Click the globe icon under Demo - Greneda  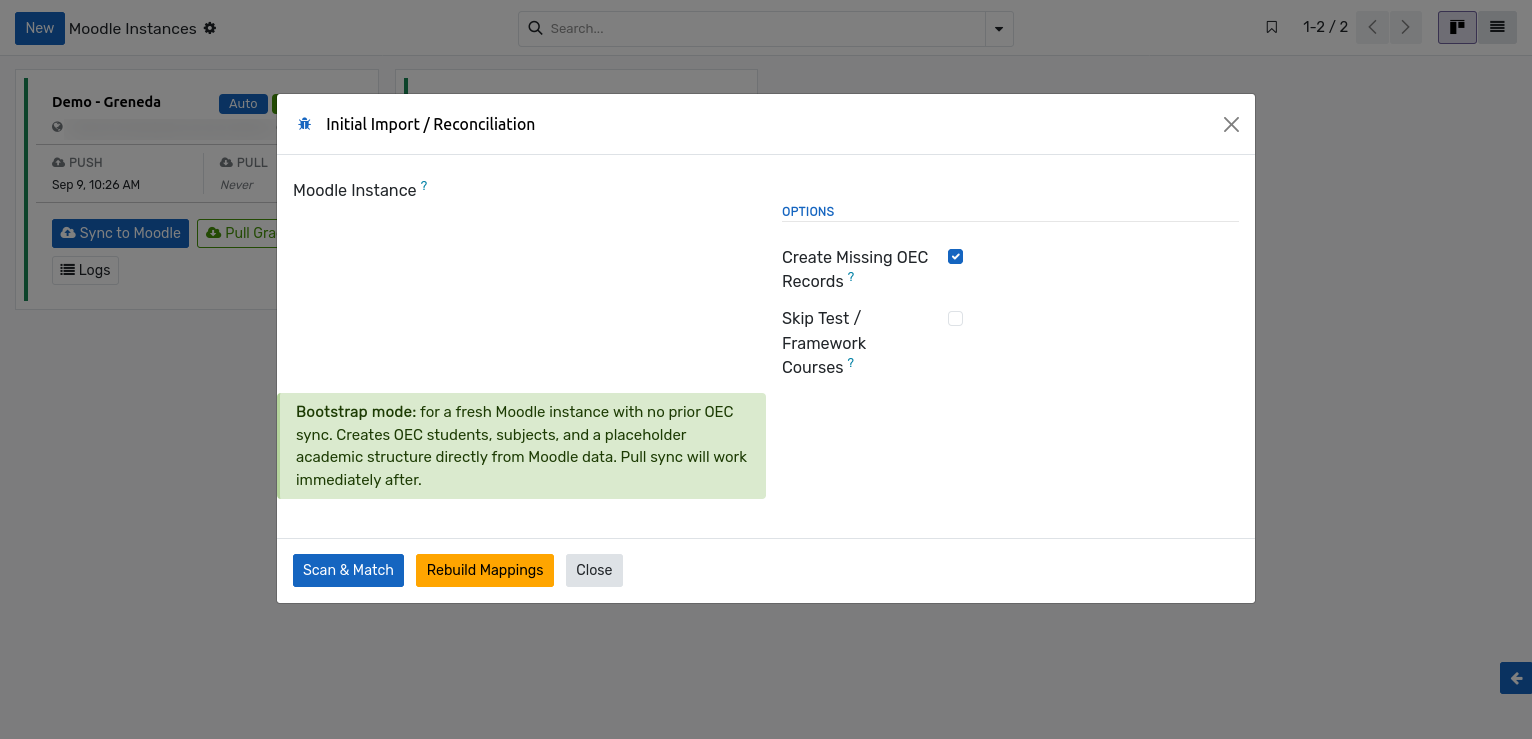(58, 127)
